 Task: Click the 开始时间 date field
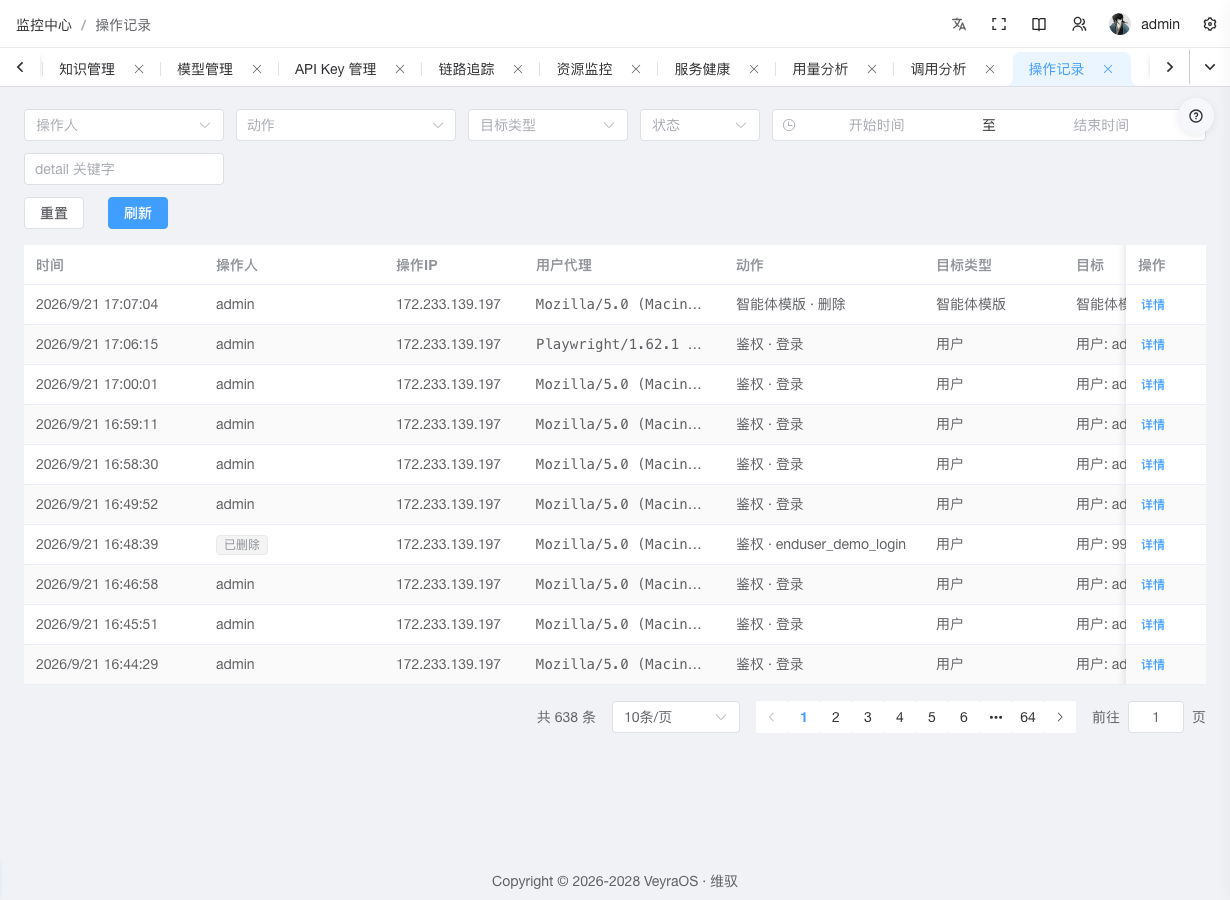click(877, 125)
